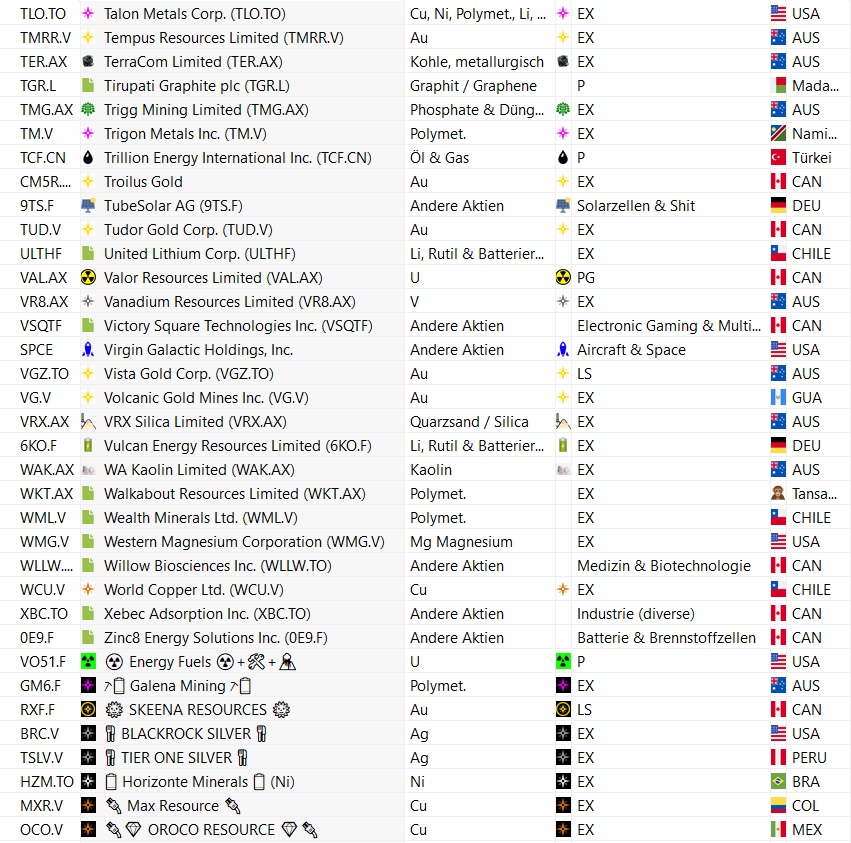Click the Guatemala flag in the Volcanic Gold Mines row
Screen dimensions: 851x843
click(778, 397)
